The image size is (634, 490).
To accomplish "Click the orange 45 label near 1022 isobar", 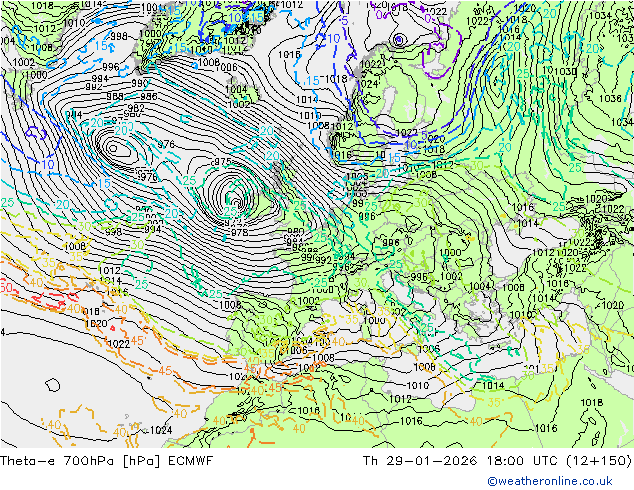I will [137, 340].
